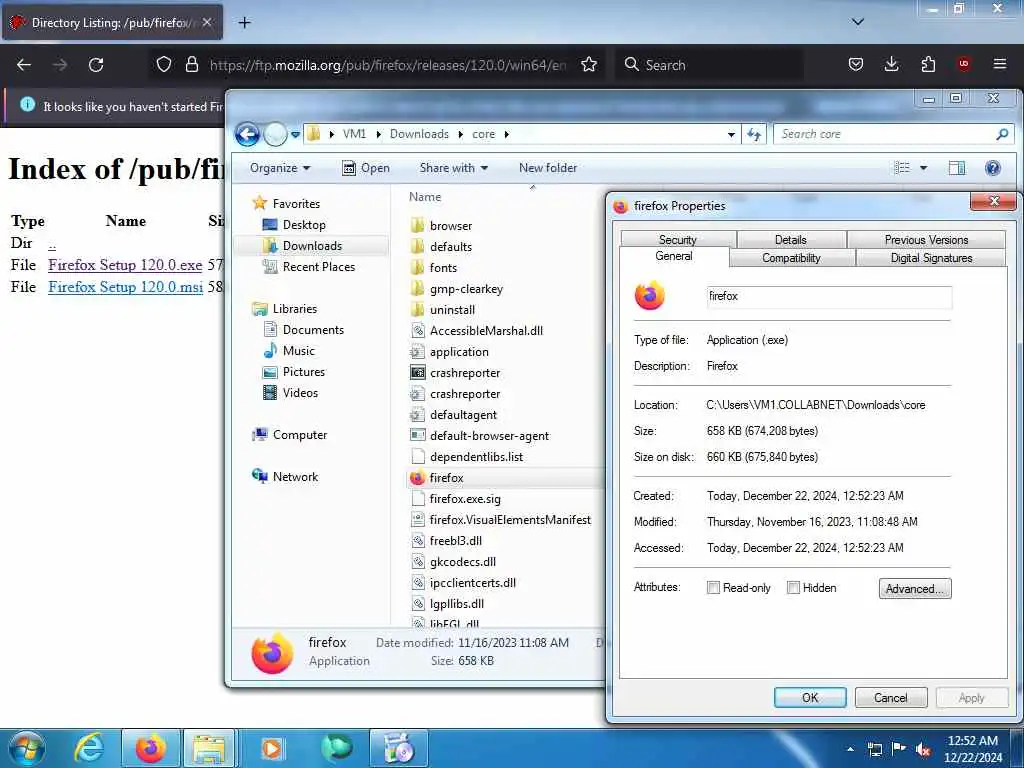Click OK in firefox Properties
Screen dimensions: 1024x768
pyautogui.click(x=810, y=697)
